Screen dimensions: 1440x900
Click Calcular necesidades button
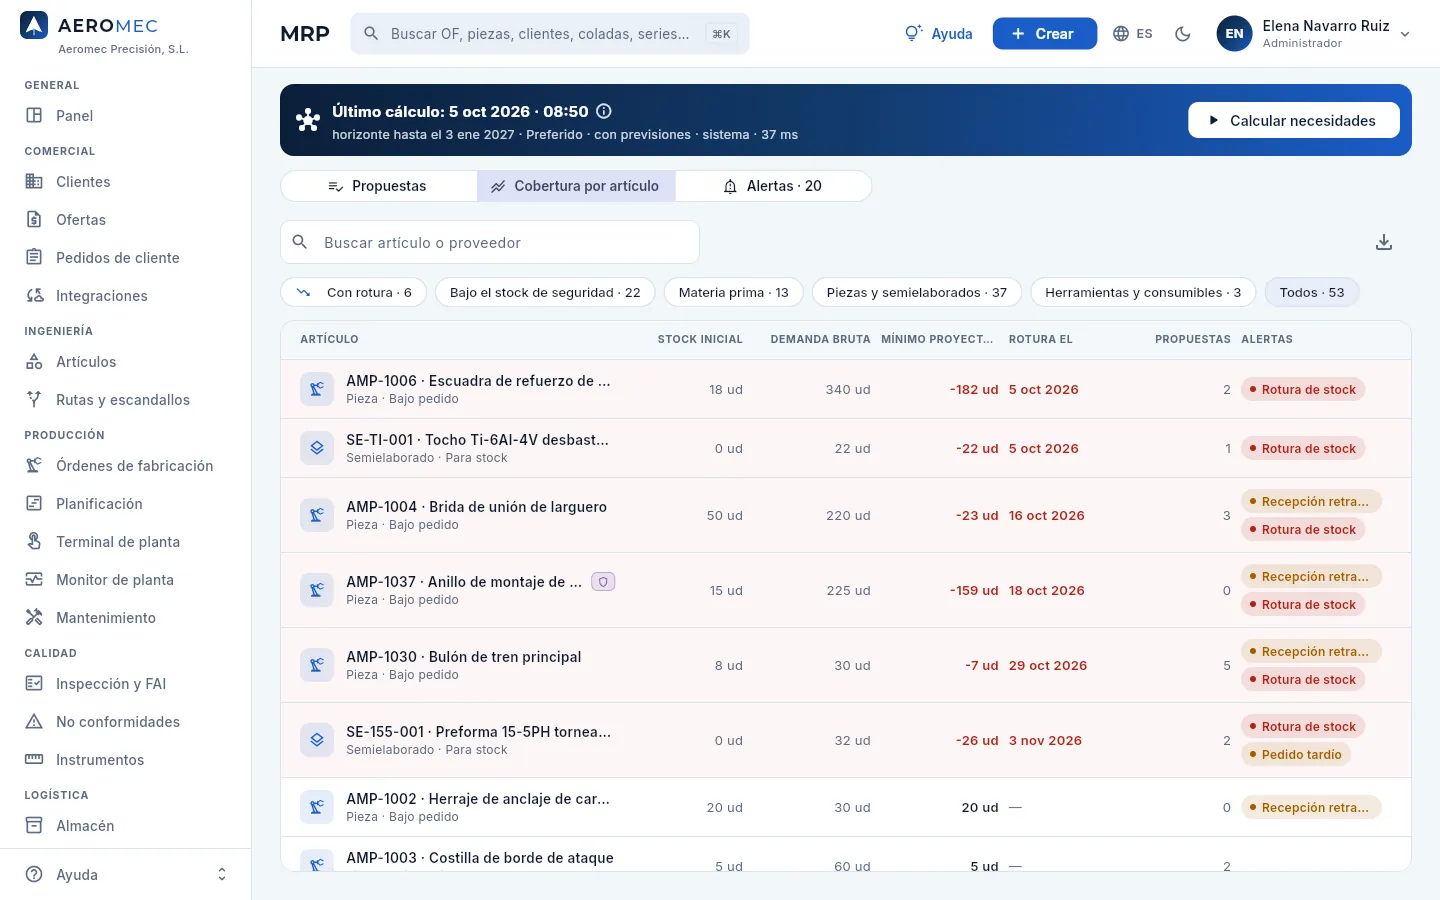pos(1294,120)
